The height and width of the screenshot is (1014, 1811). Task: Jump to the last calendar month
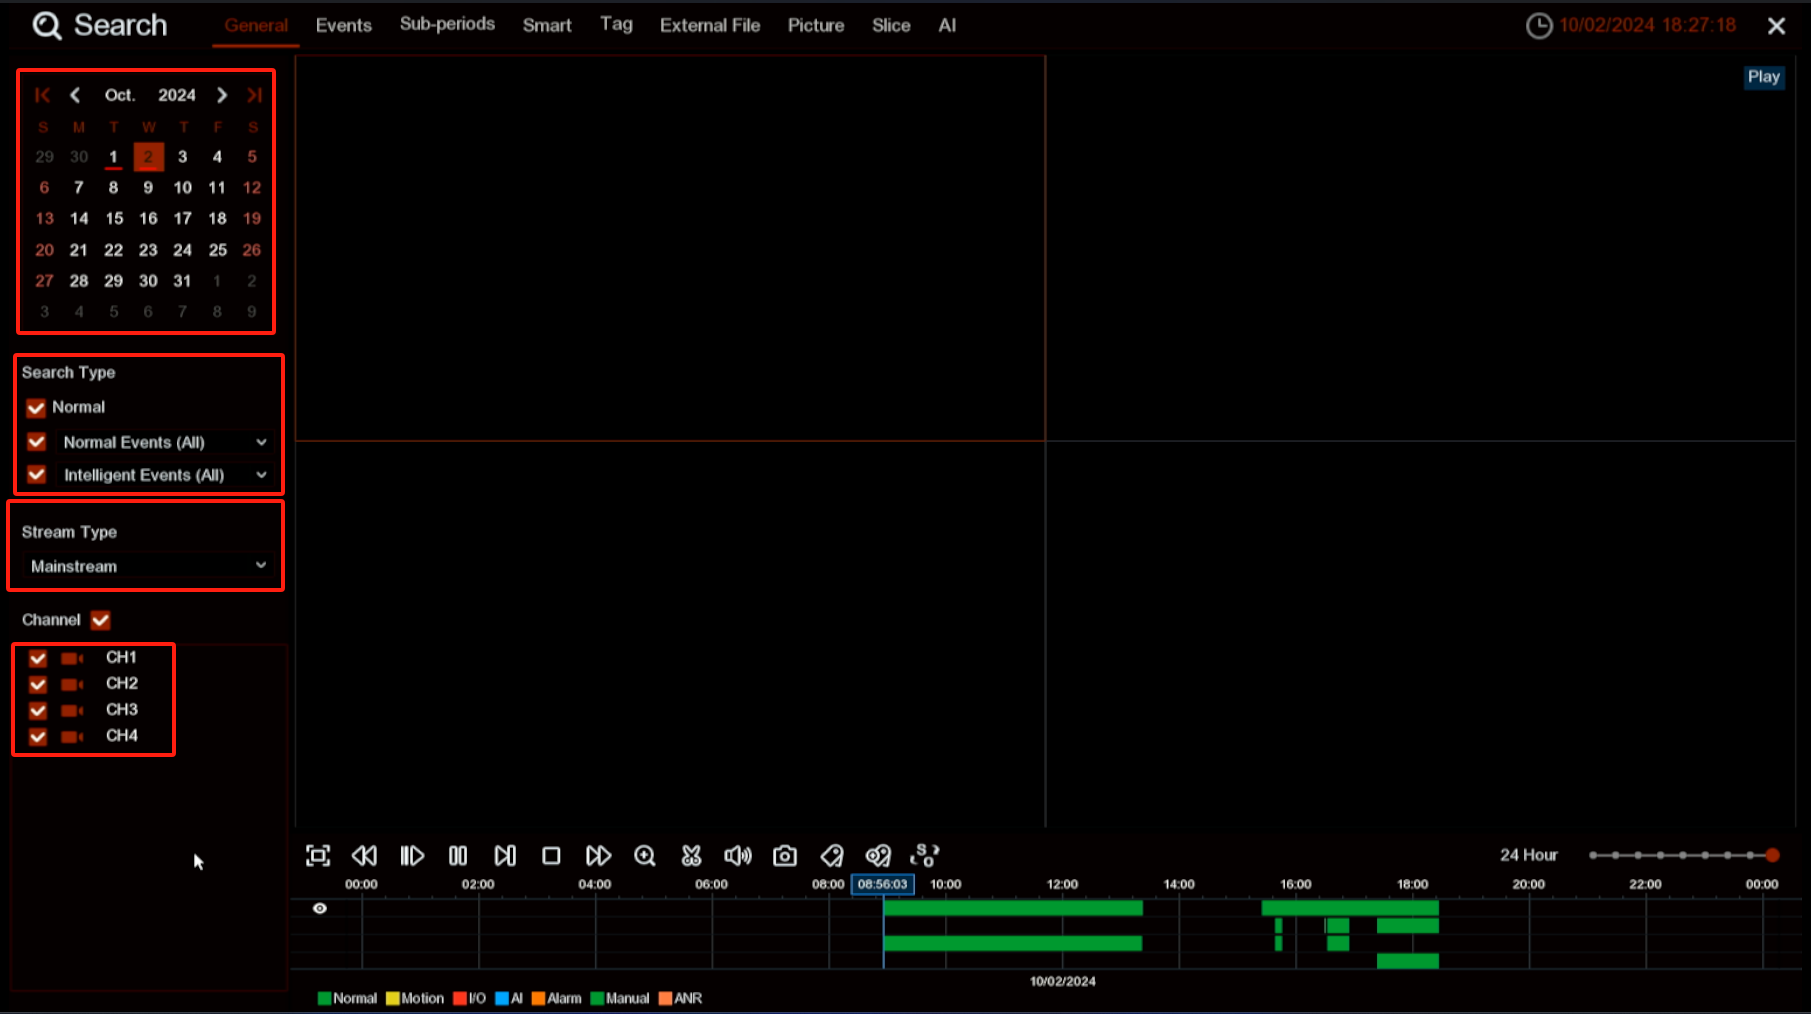pos(254,95)
